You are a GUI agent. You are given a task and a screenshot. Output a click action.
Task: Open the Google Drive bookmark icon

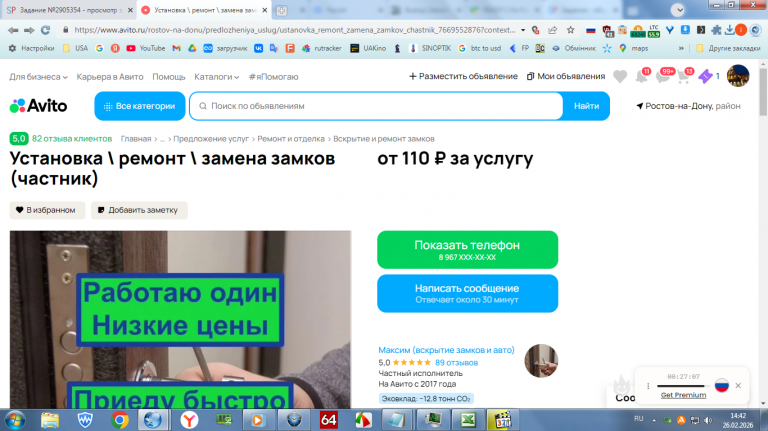click(192, 48)
